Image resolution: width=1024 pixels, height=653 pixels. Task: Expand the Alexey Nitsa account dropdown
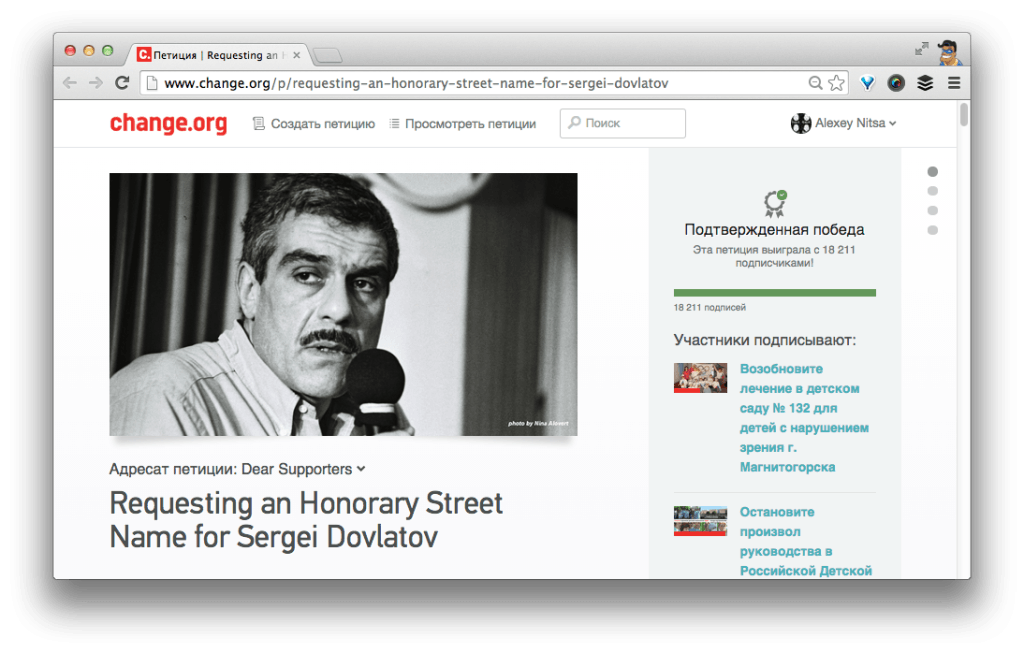click(843, 124)
